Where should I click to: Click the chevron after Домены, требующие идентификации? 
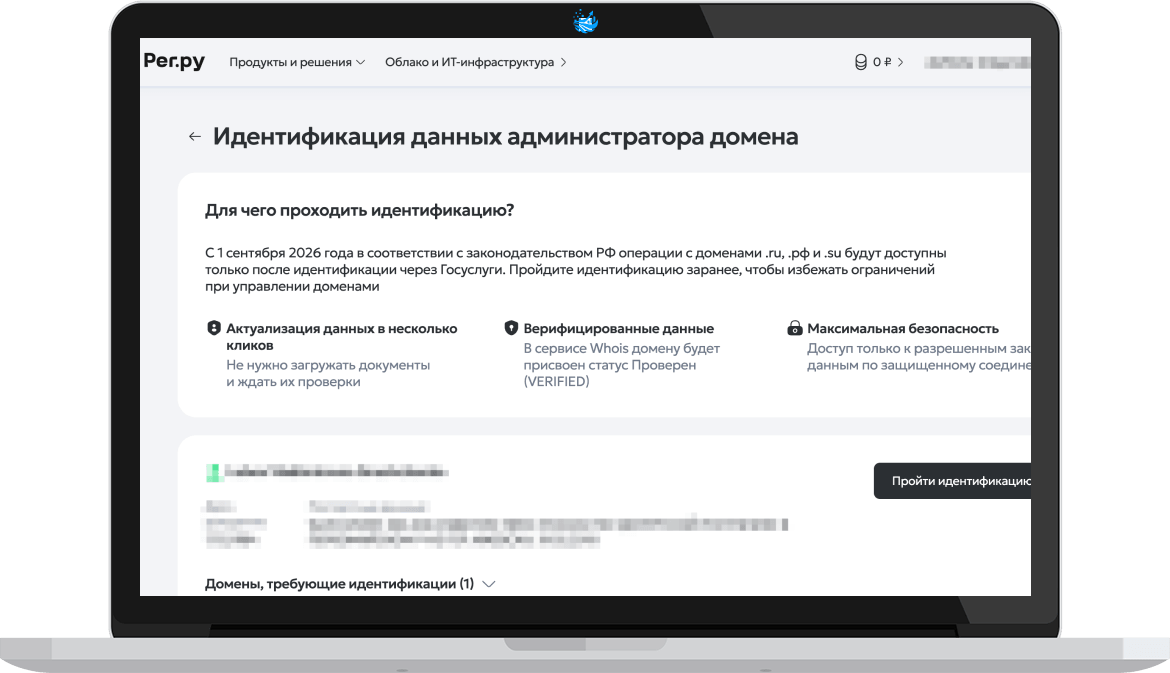tap(489, 584)
